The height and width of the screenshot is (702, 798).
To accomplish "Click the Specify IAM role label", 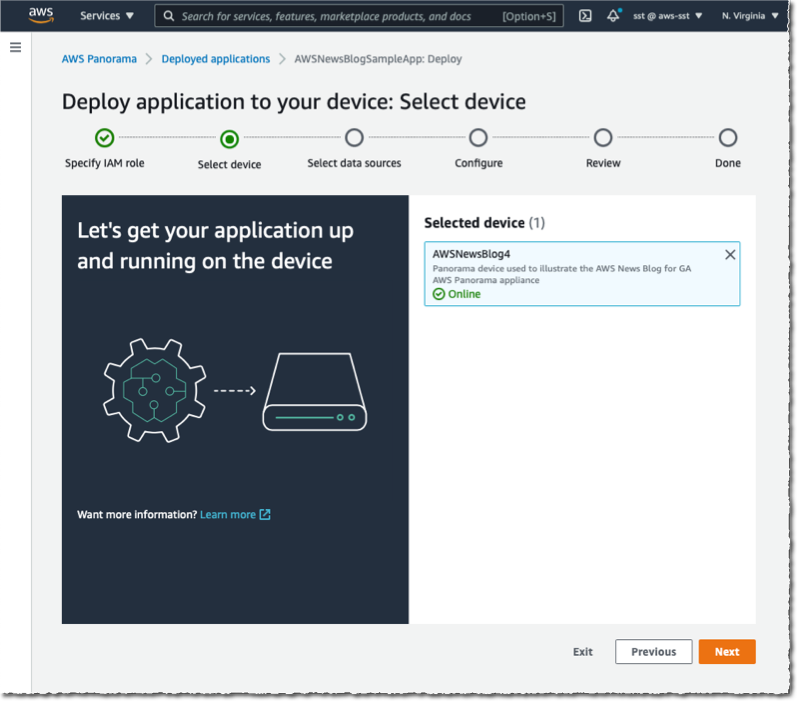I will click(x=104, y=163).
